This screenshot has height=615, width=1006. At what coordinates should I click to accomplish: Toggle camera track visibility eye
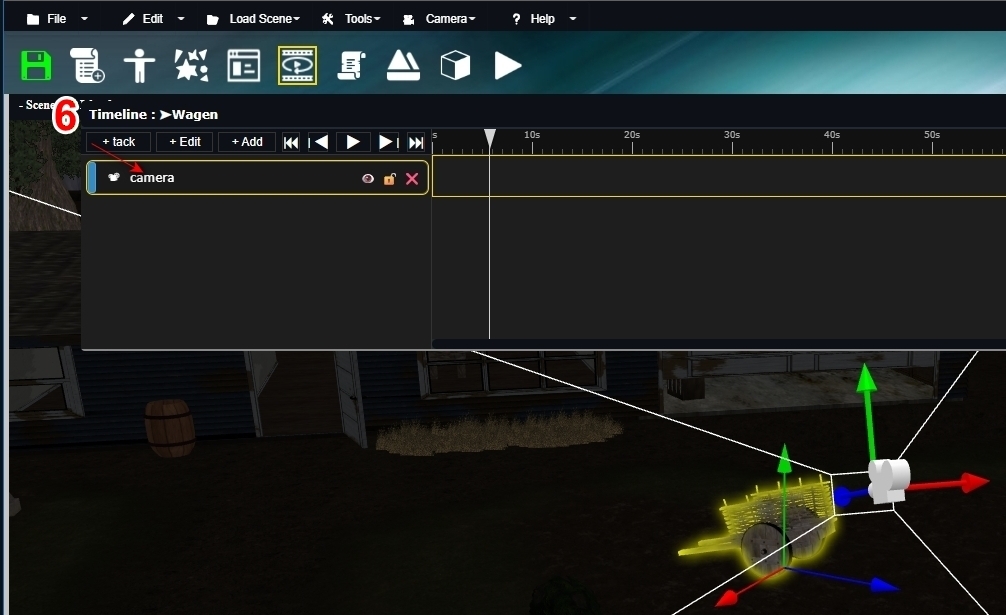pos(368,179)
